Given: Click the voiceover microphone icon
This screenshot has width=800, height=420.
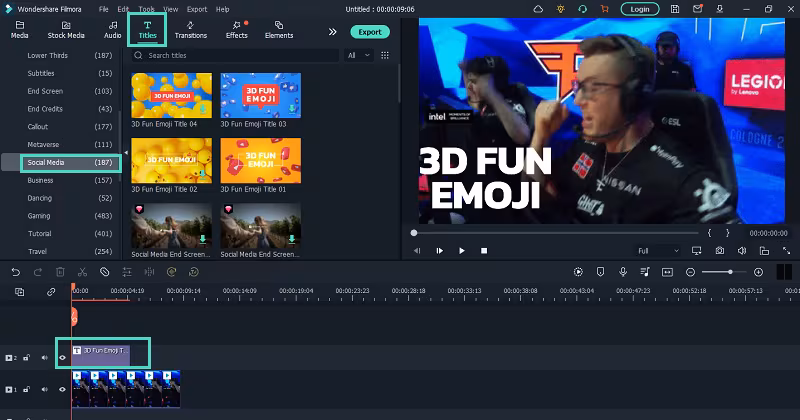Looking at the screenshot, I should pyautogui.click(x=623, y=272).
